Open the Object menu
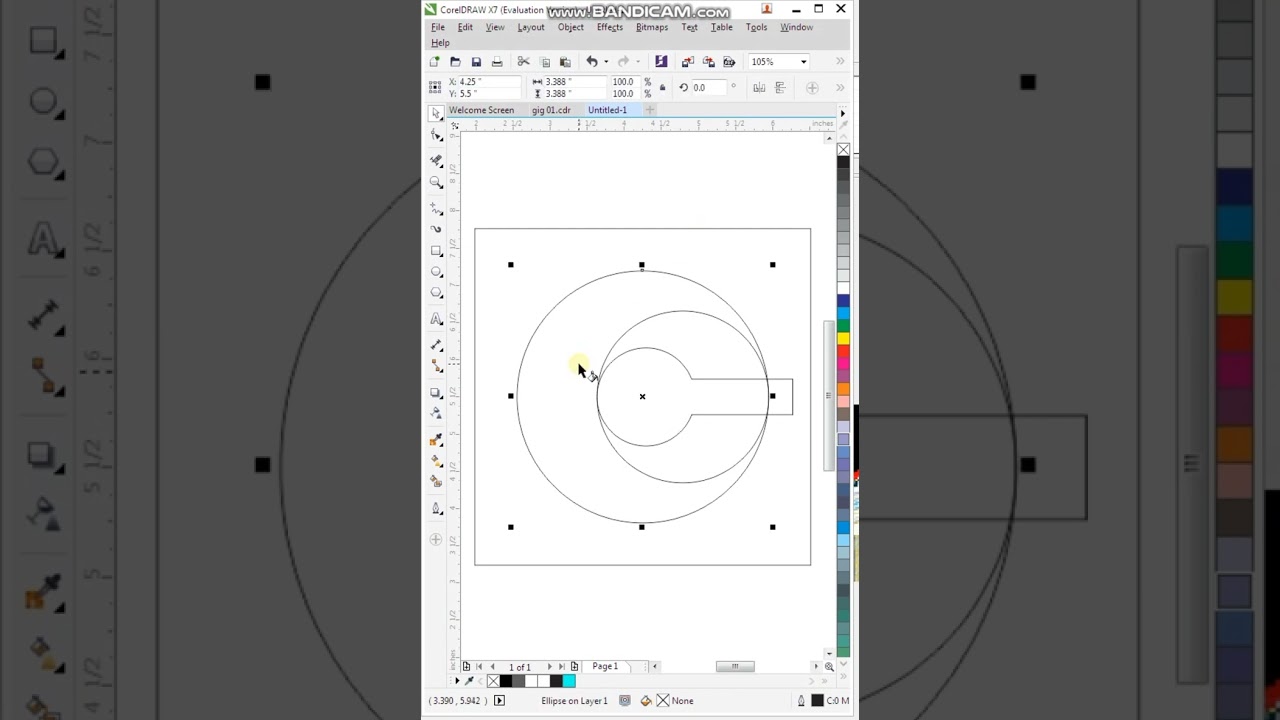This screenshot has height=720, width=1280. 571,27
